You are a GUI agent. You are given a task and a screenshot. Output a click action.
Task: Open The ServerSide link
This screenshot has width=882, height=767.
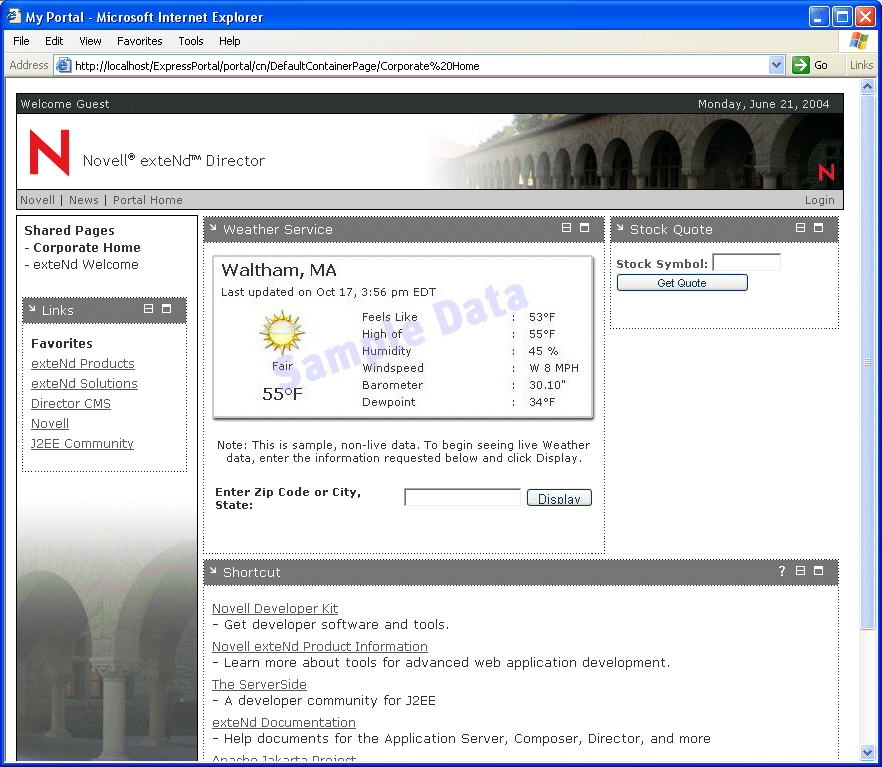coord(259,684)
